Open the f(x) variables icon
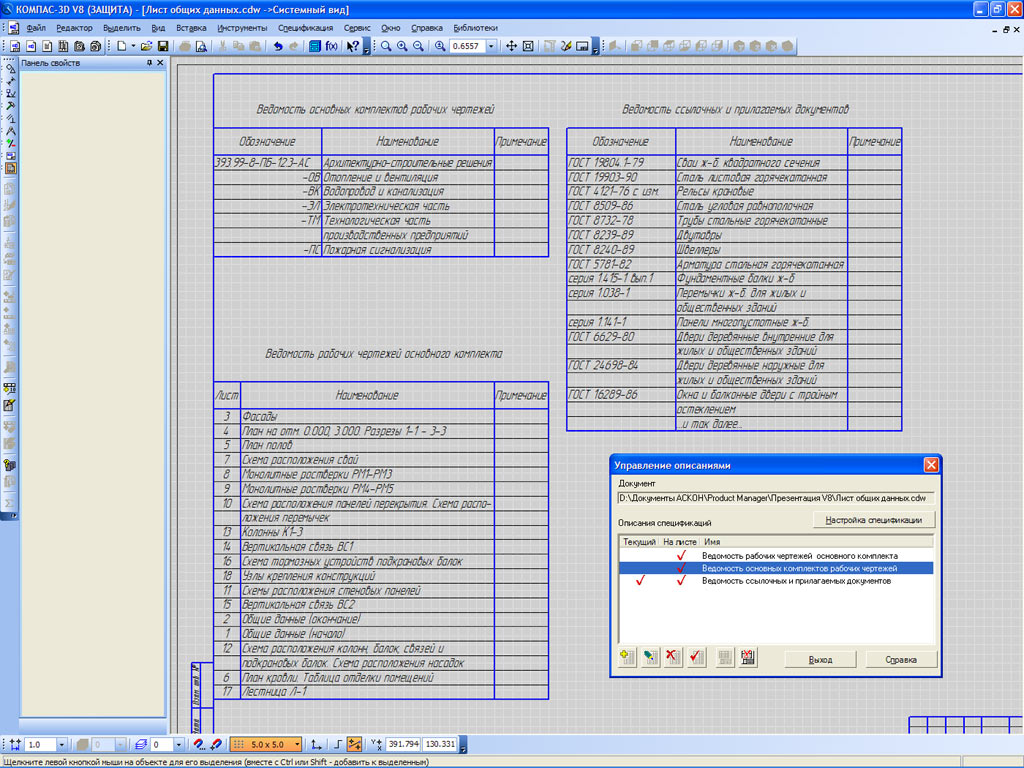The height and width of the screenshot is (768, 1024). [332, 46]
